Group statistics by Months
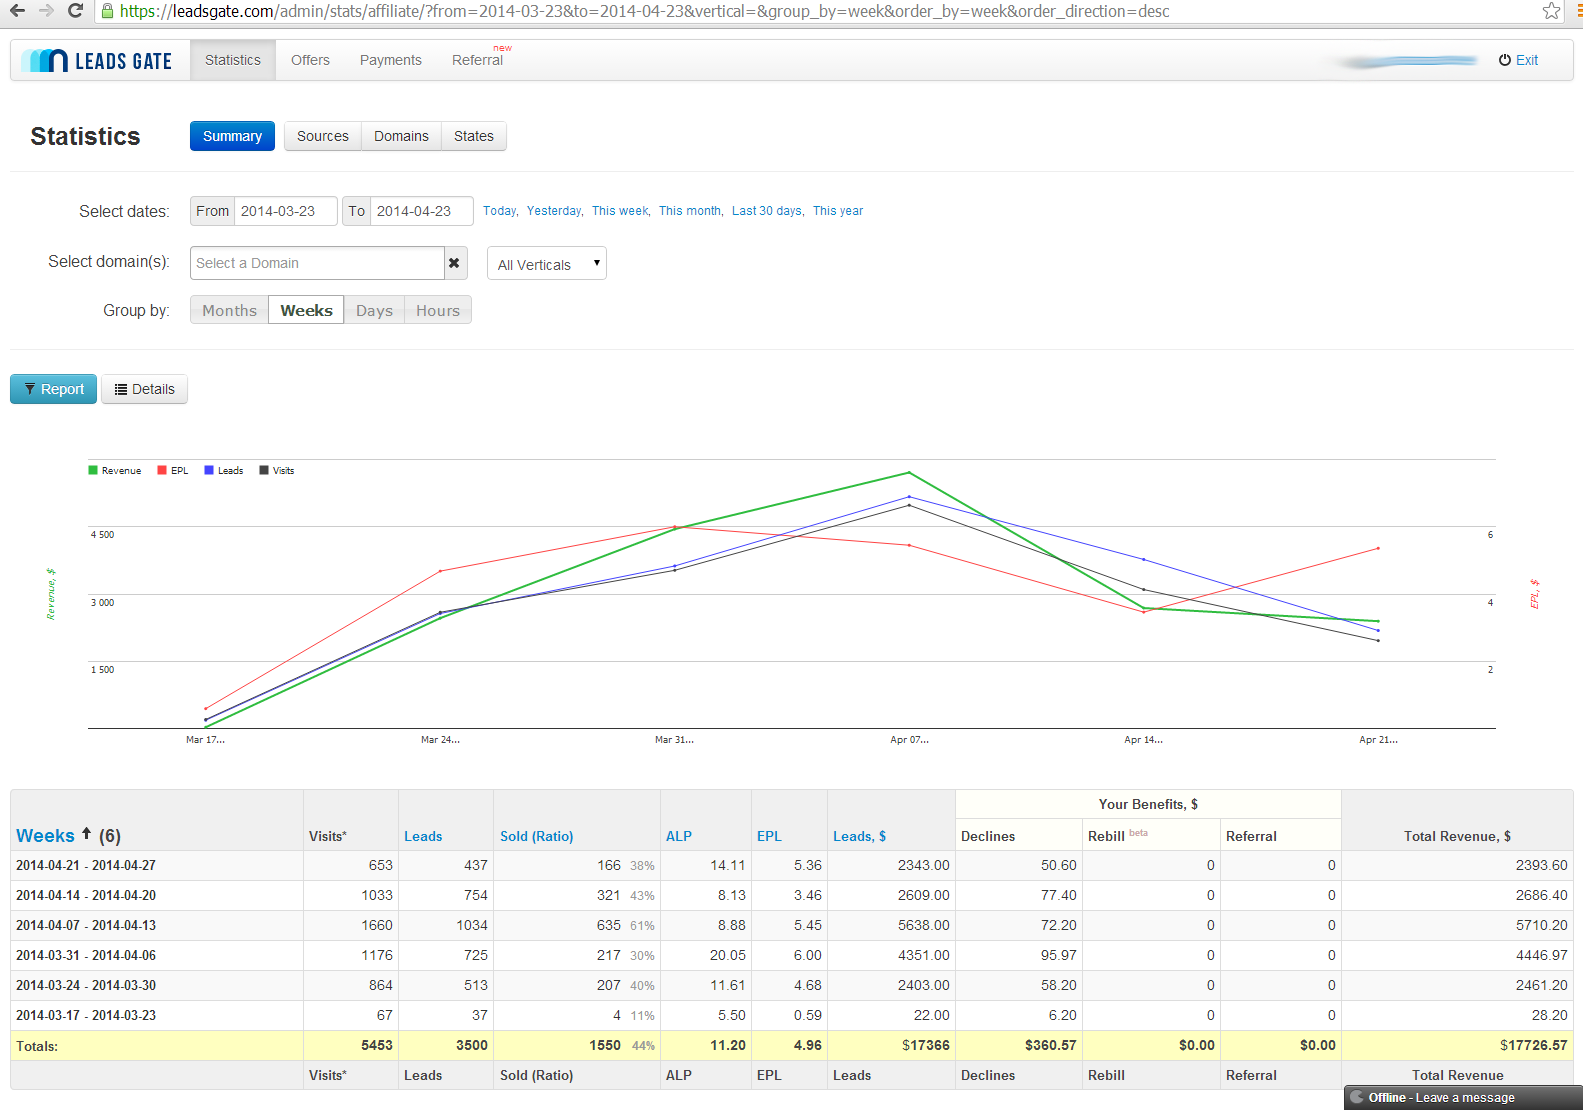 [229, 310]
